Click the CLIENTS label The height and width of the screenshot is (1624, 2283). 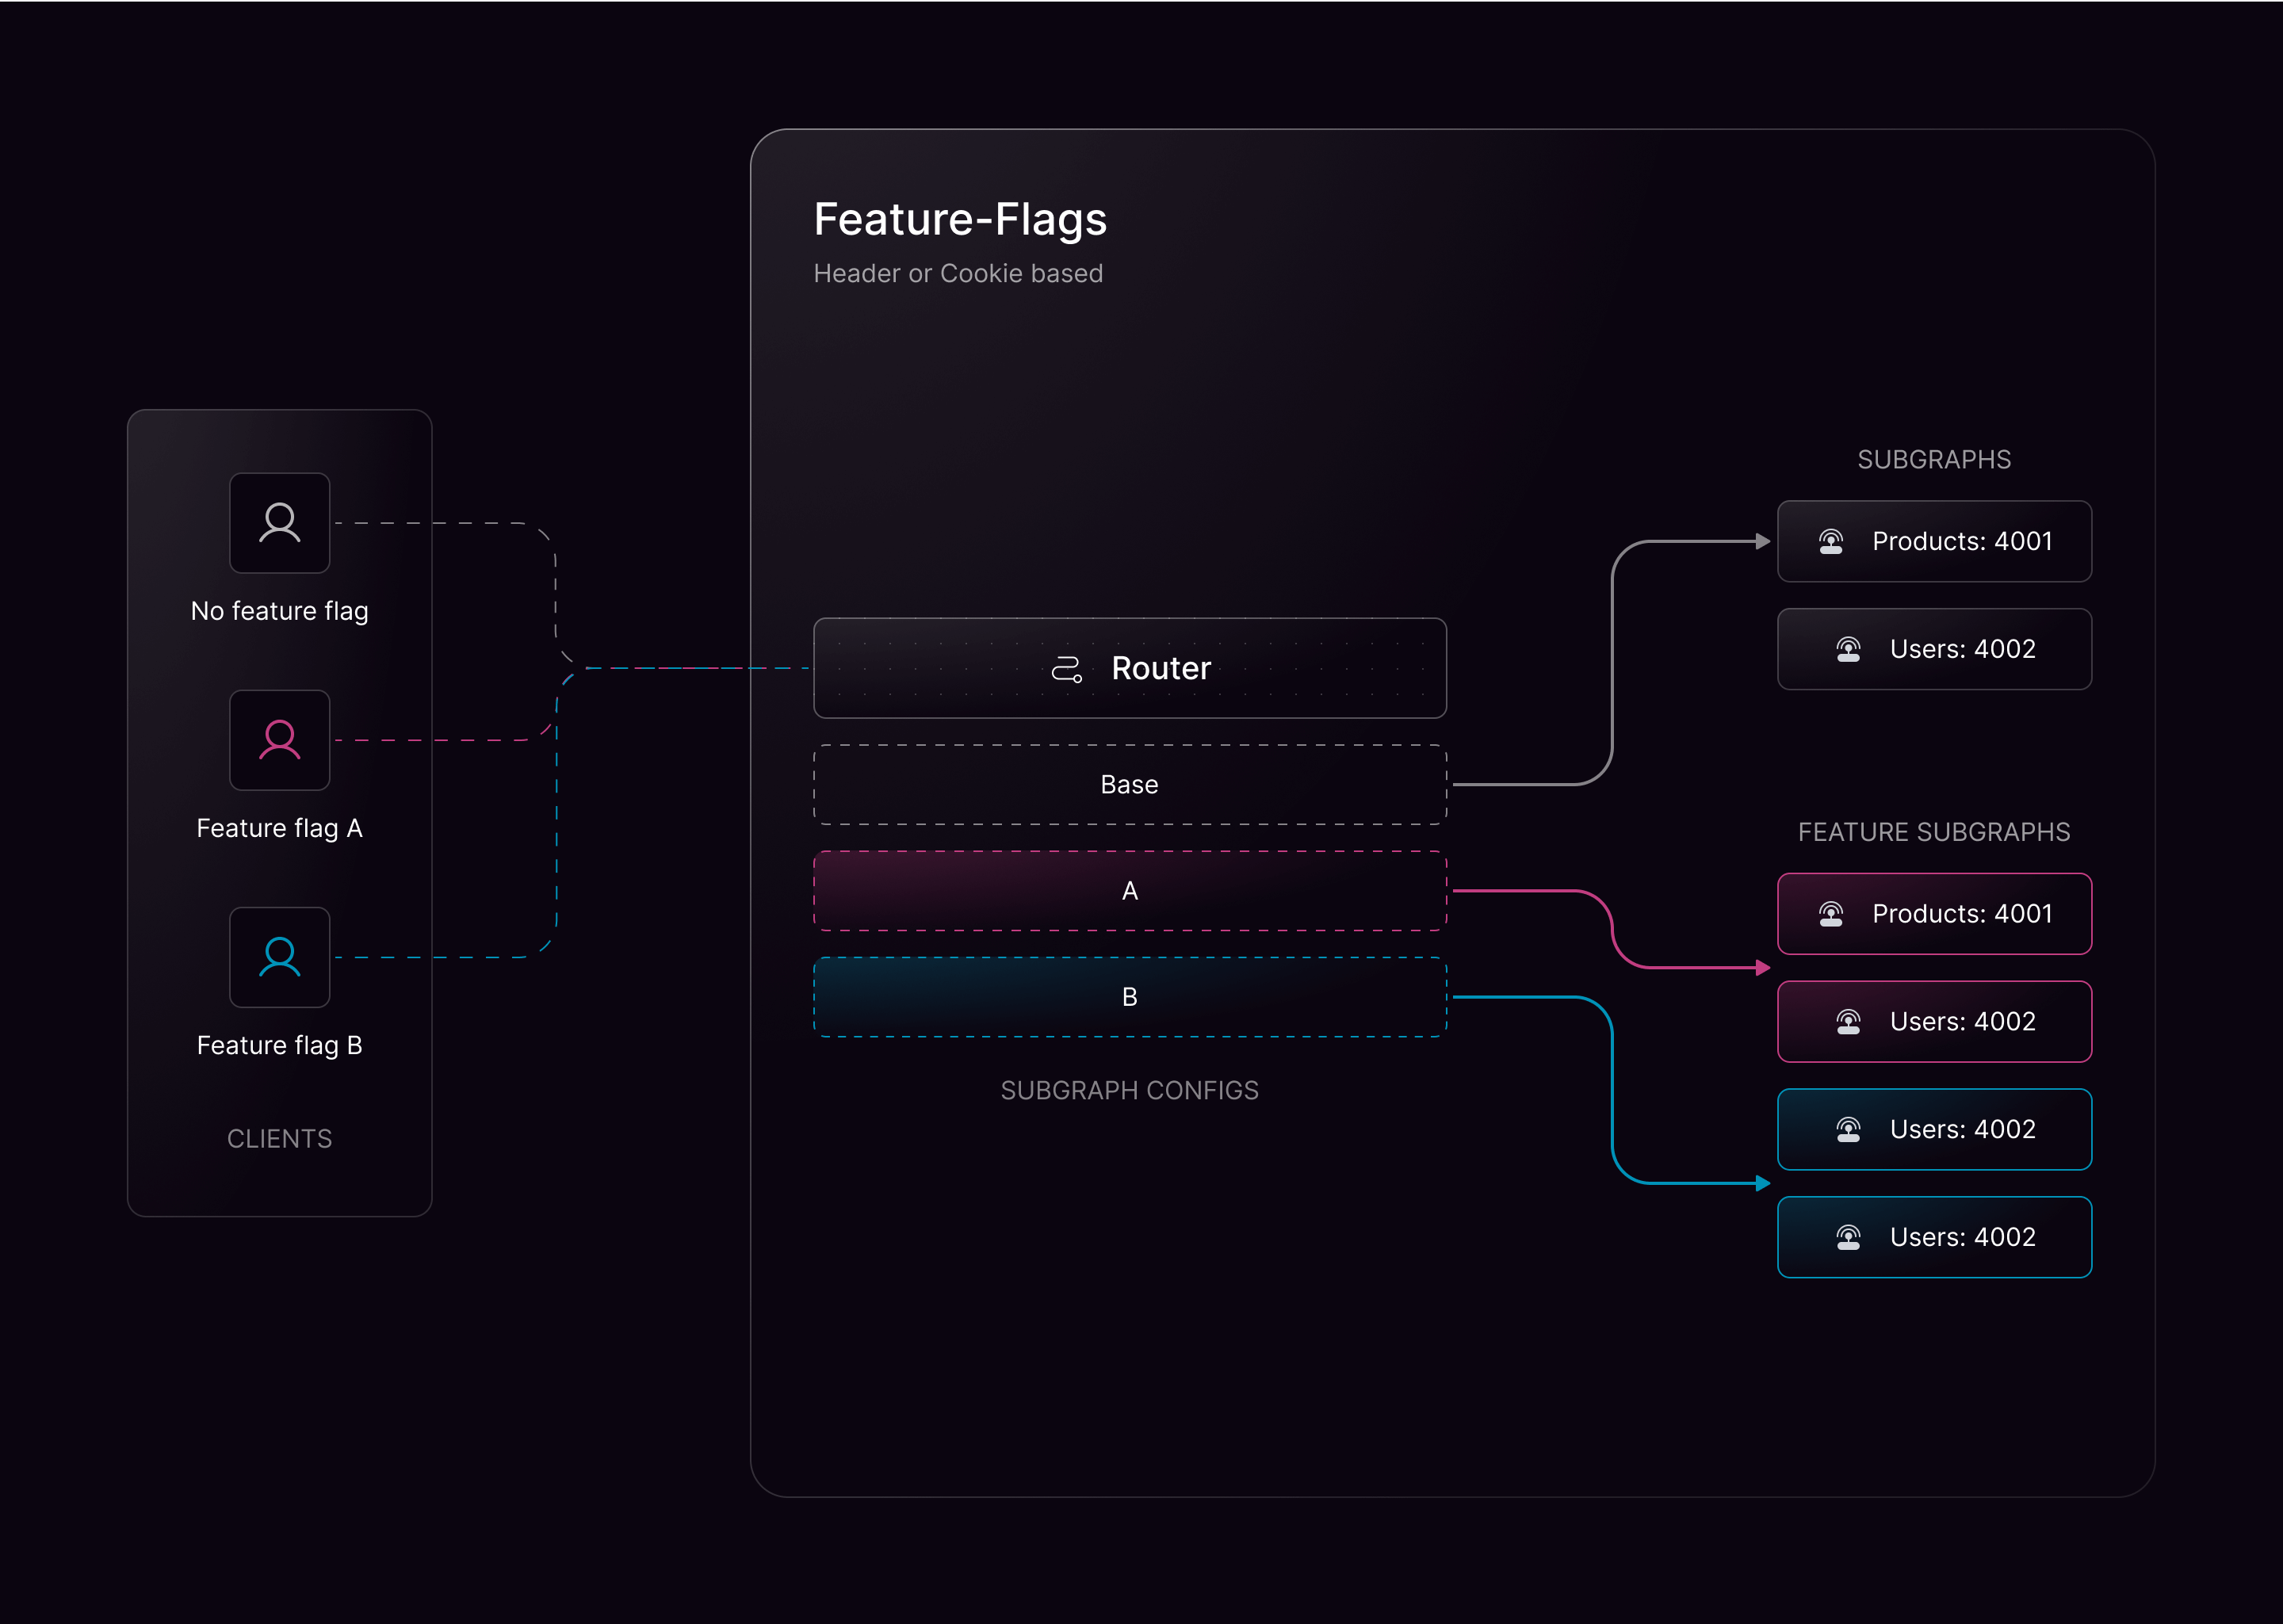point(279,1139)
